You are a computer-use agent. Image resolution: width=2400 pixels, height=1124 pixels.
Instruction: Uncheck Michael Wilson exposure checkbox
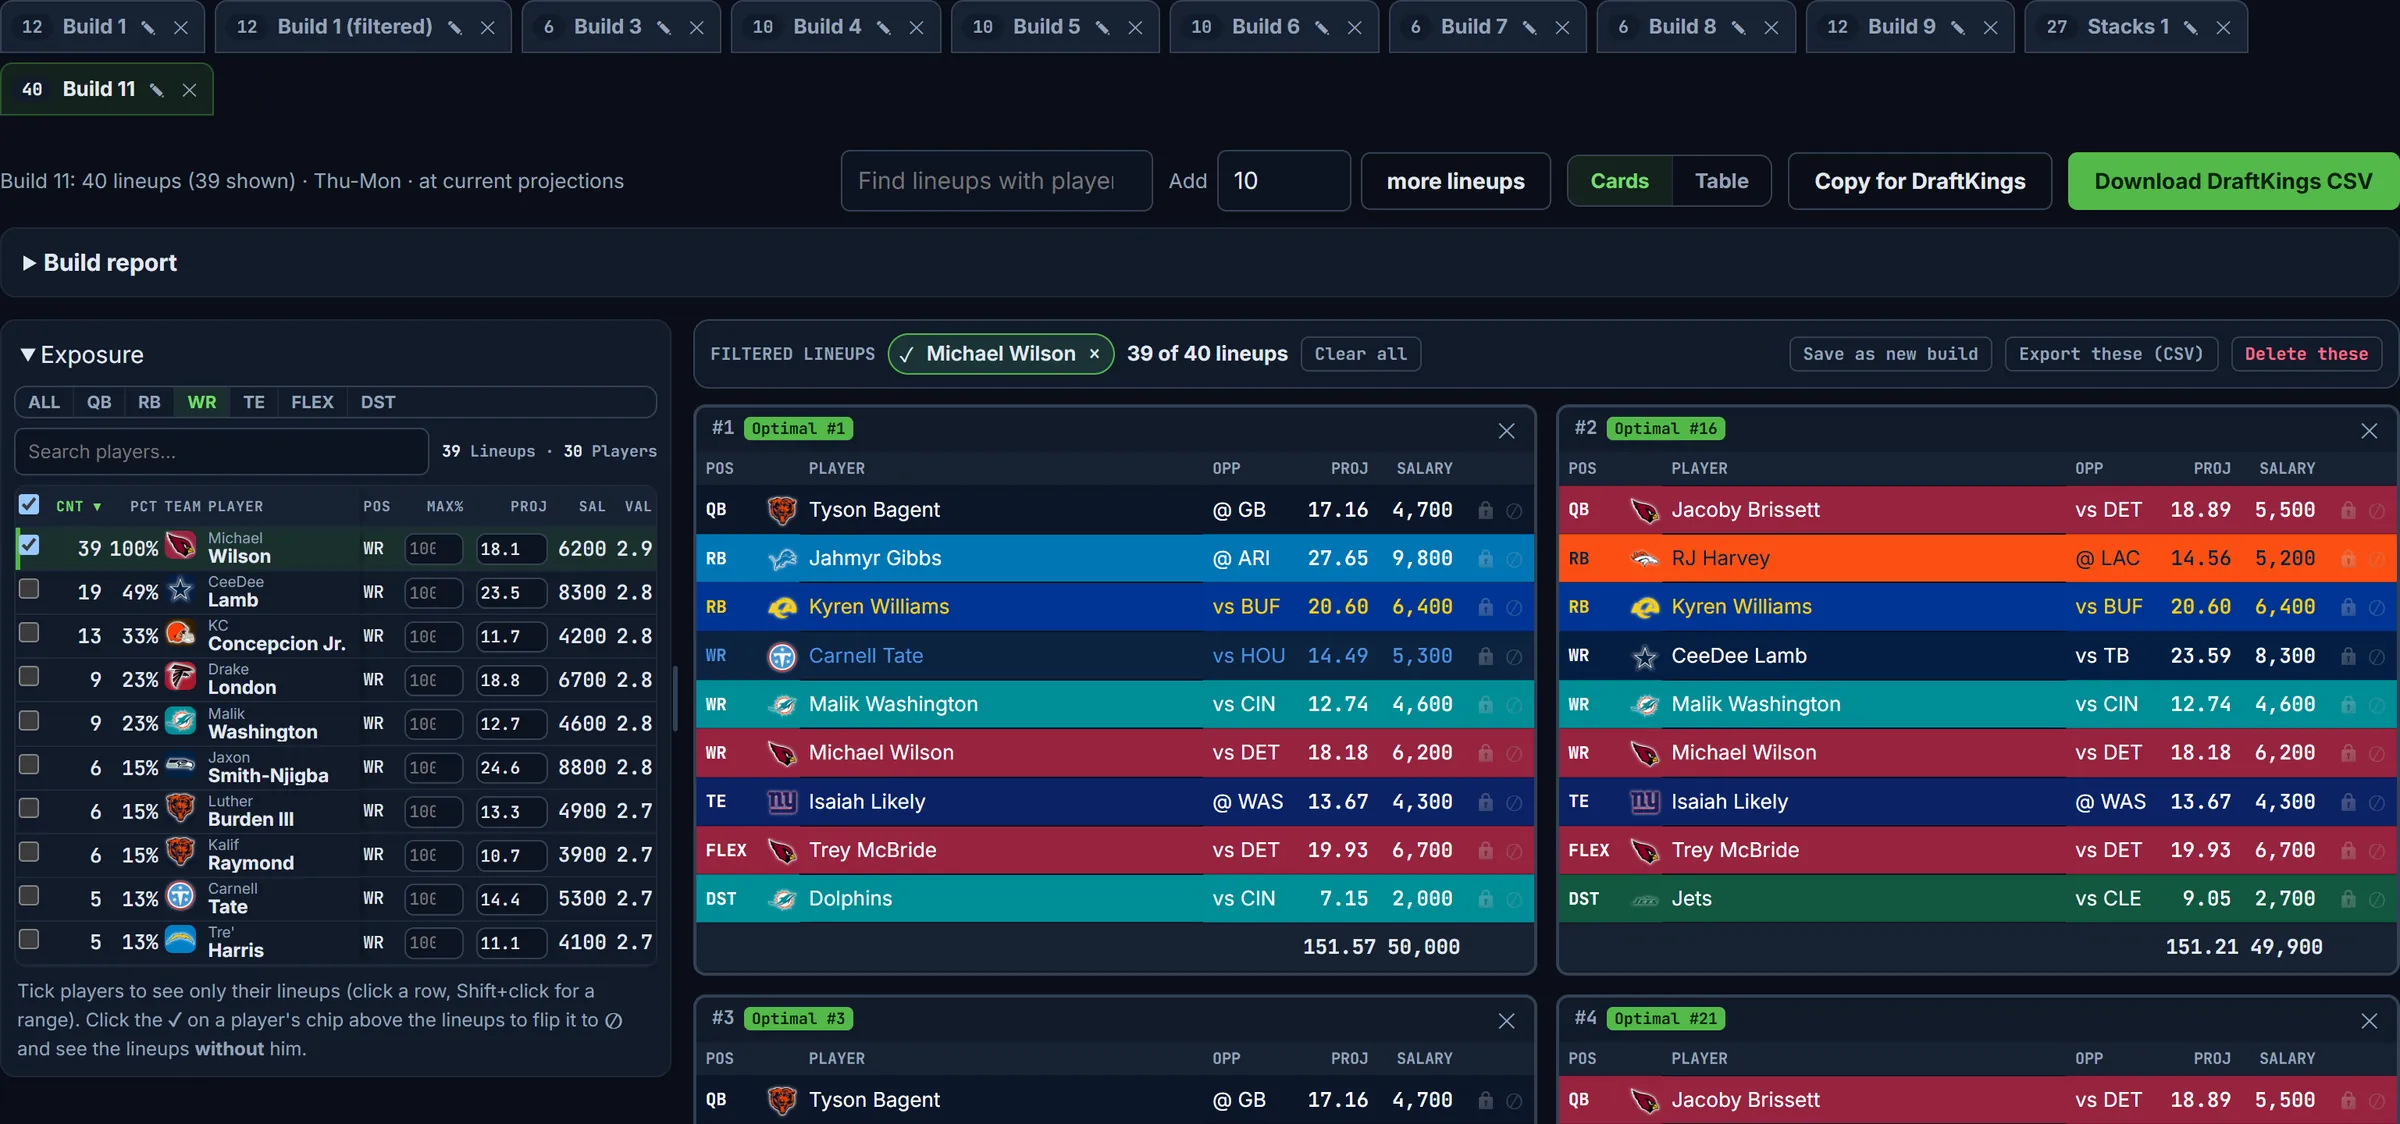(x=29, y=545)
